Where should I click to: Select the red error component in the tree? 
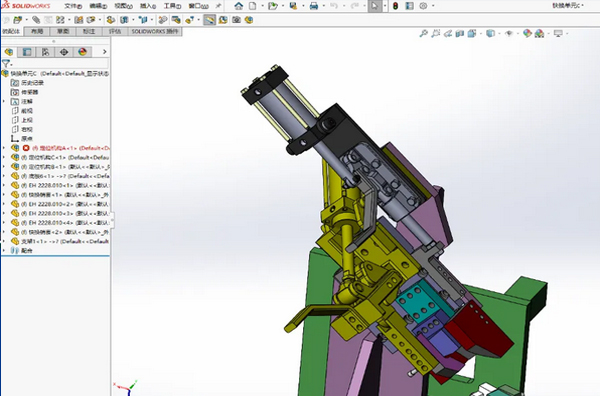point(60,148)
